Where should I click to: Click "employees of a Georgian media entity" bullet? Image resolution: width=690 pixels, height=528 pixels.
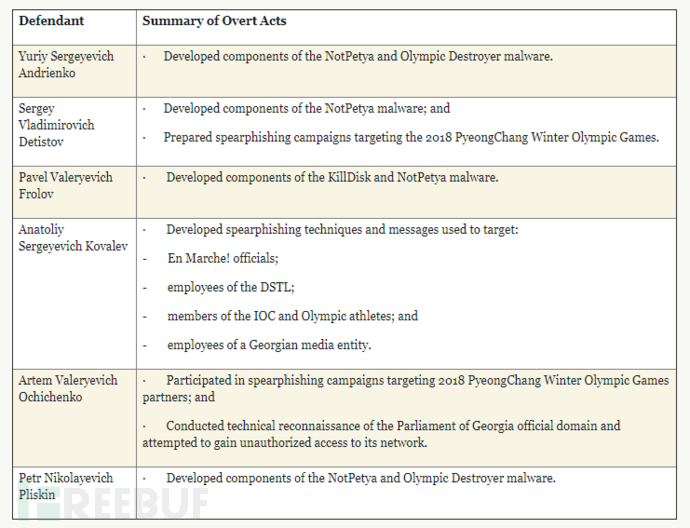268,345
